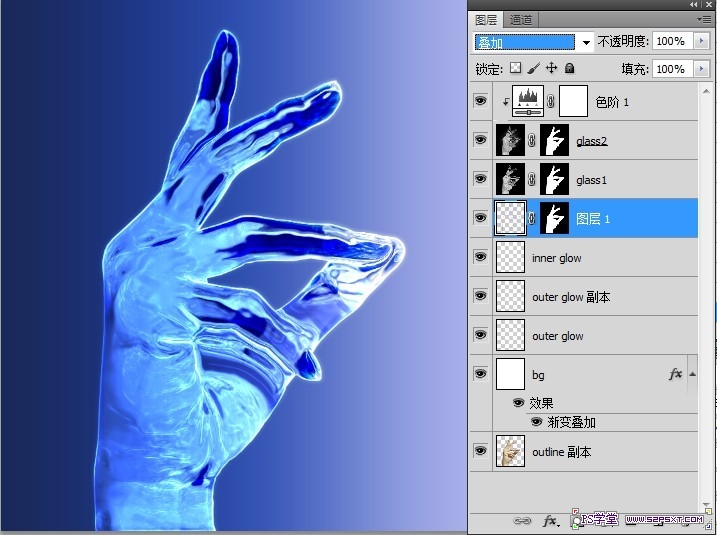Image resolution: width=717 pixels, height=535 pixels.
Task: Click the 填充 100% value field
Action: [x=673, y=69]
